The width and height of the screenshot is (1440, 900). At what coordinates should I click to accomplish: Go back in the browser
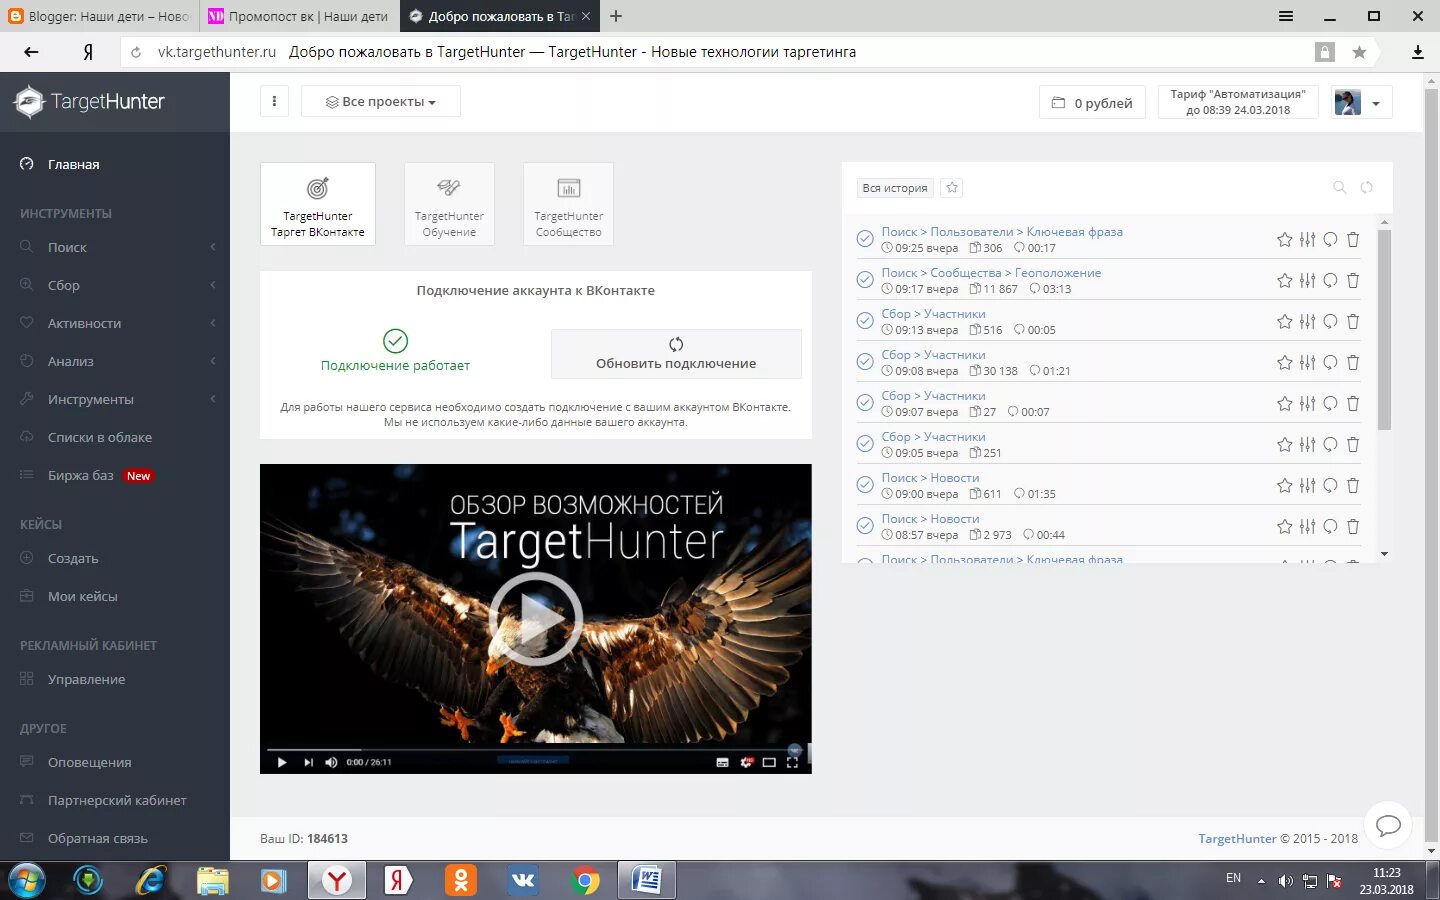(31, 52)
